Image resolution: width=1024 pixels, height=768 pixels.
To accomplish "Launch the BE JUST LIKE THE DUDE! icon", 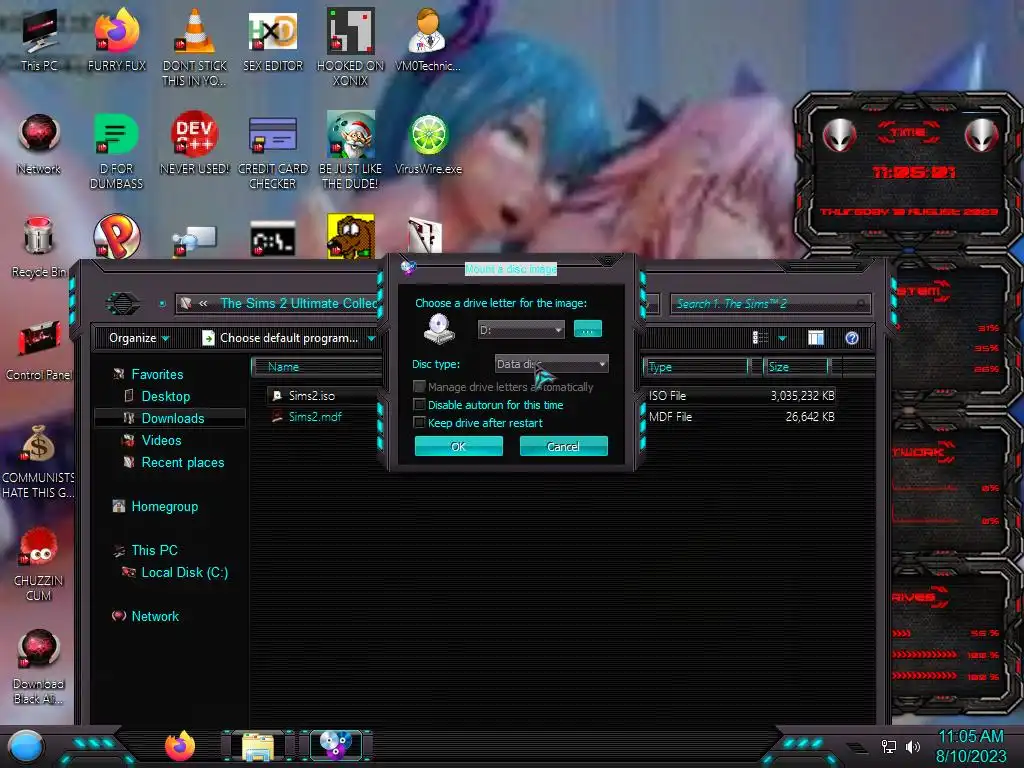I will (x=351, y=150).
